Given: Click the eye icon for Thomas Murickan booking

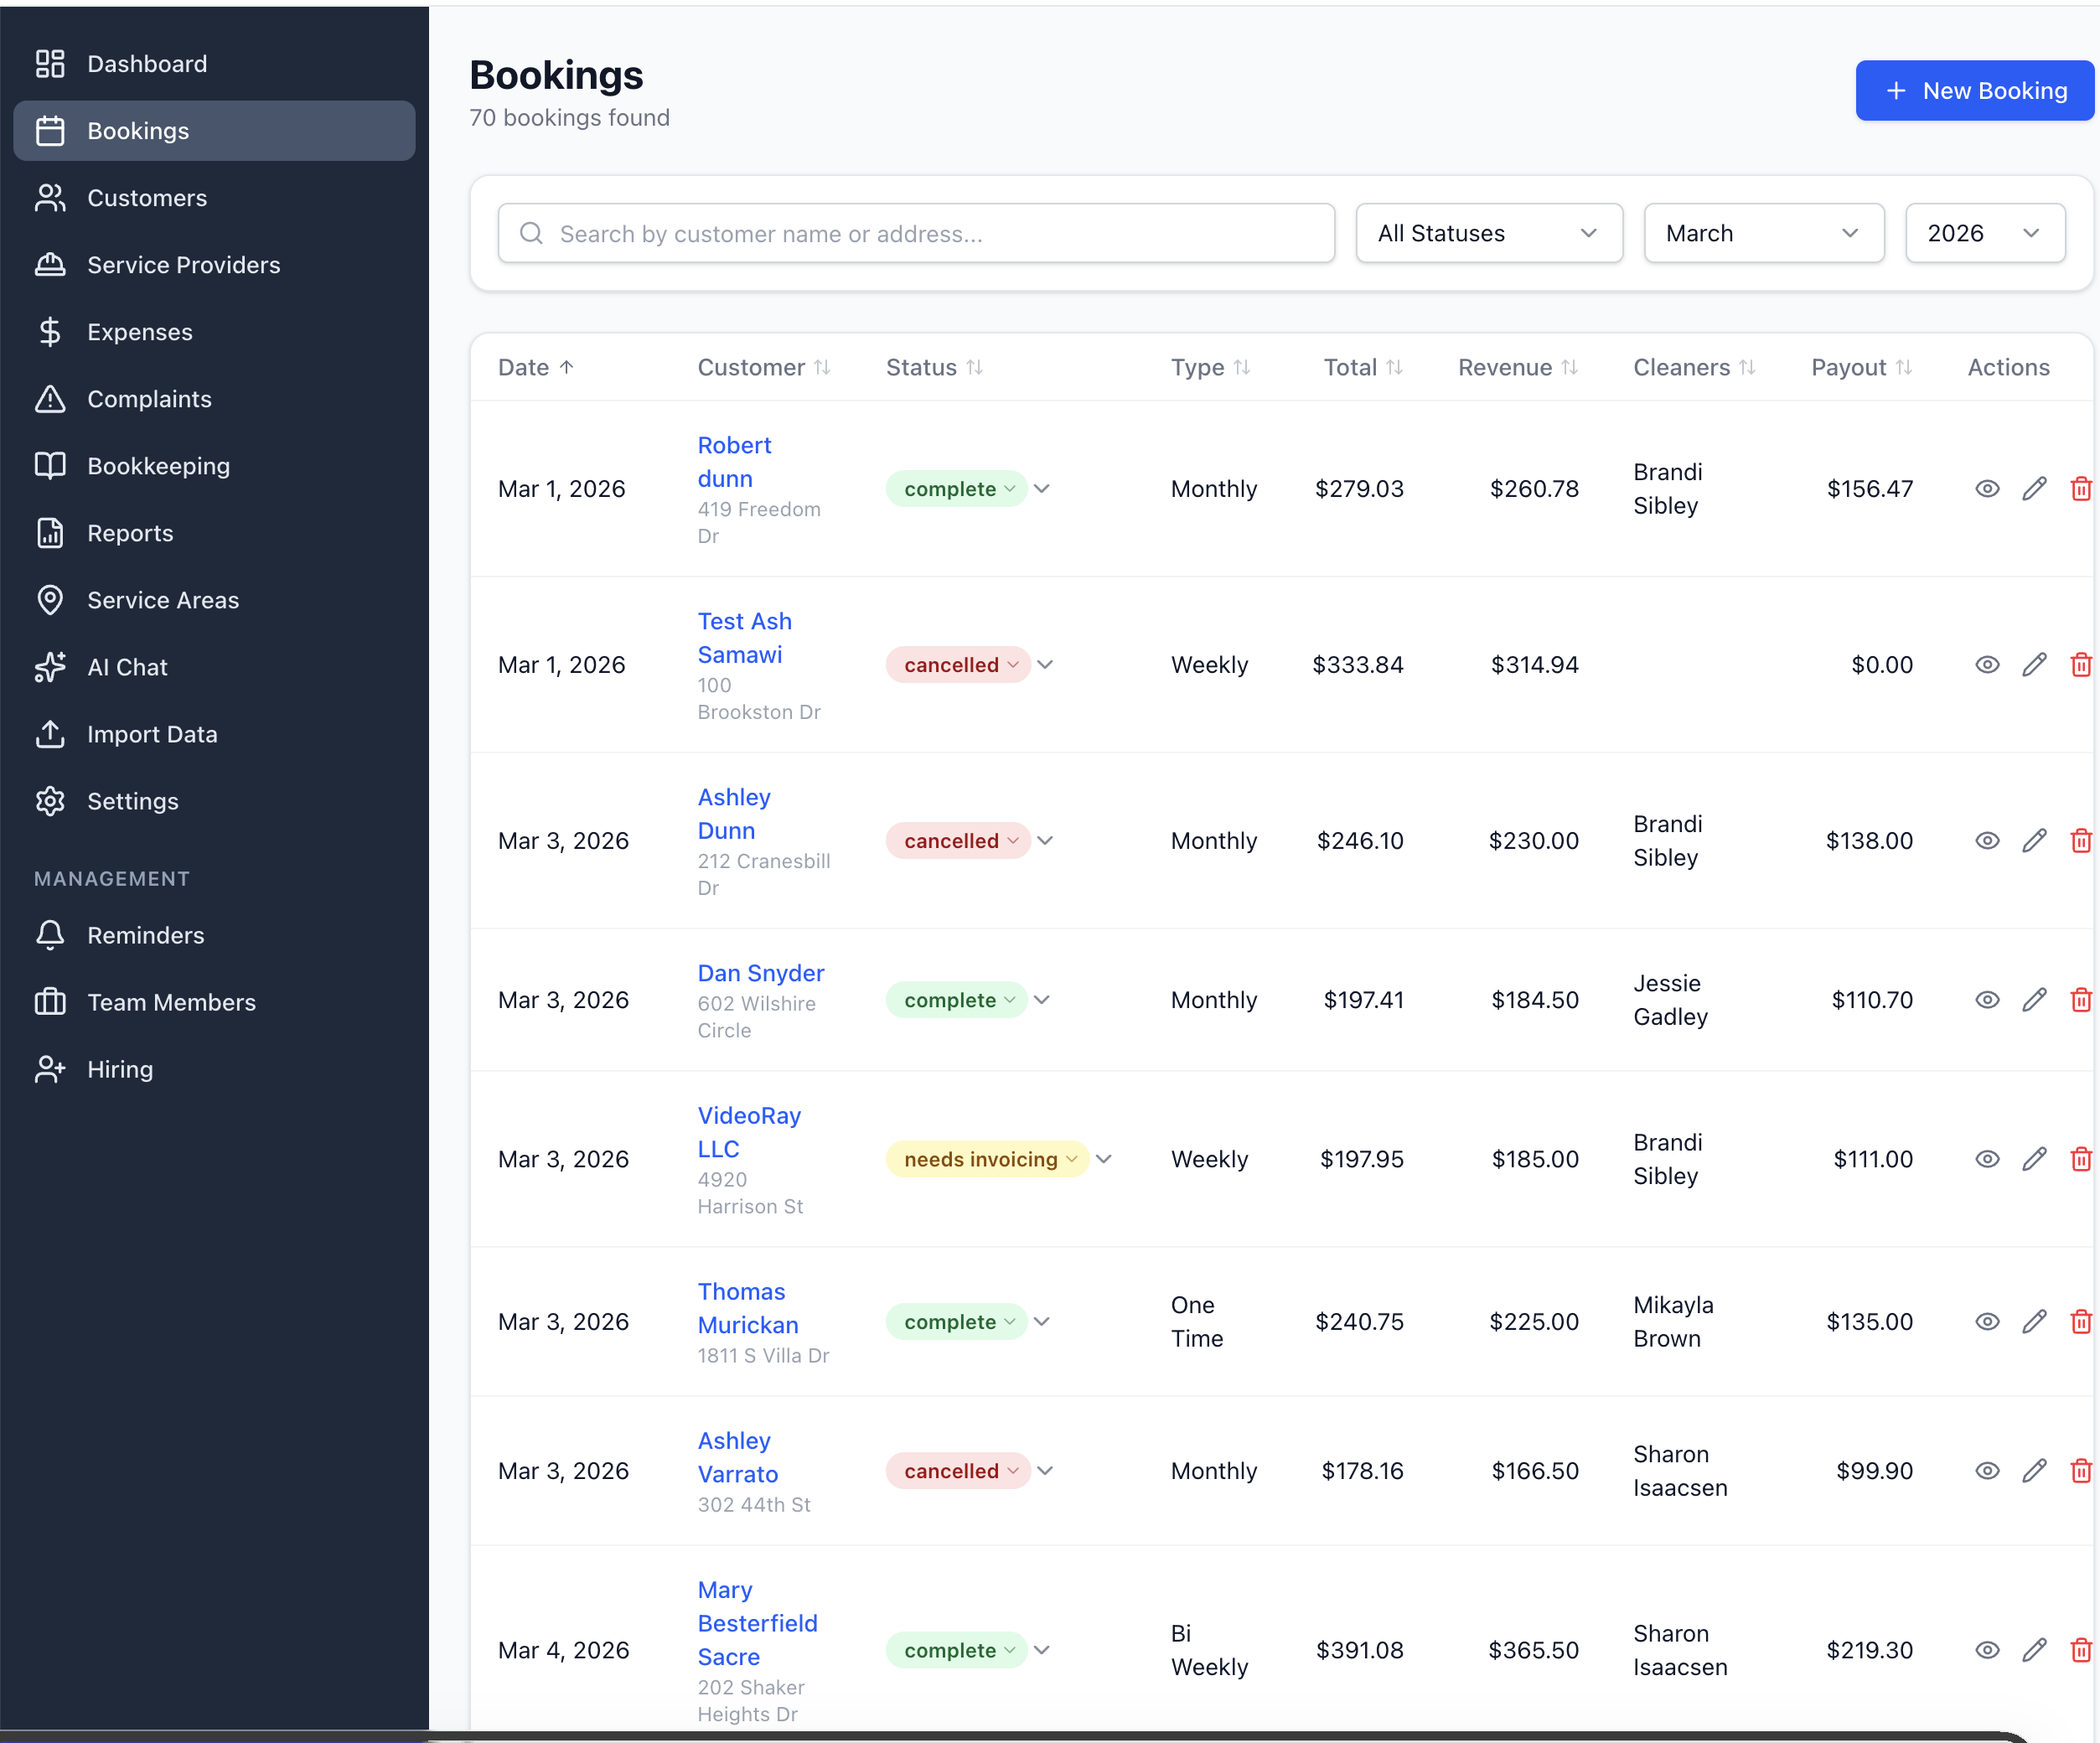Looking at the screenshot, I should [x=1987, y=1322].
